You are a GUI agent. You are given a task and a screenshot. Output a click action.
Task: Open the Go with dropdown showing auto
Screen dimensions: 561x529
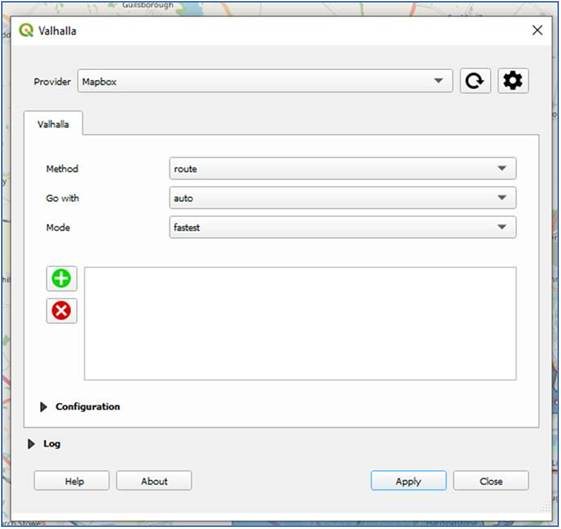pyautogui.click(x=342, y=198)
